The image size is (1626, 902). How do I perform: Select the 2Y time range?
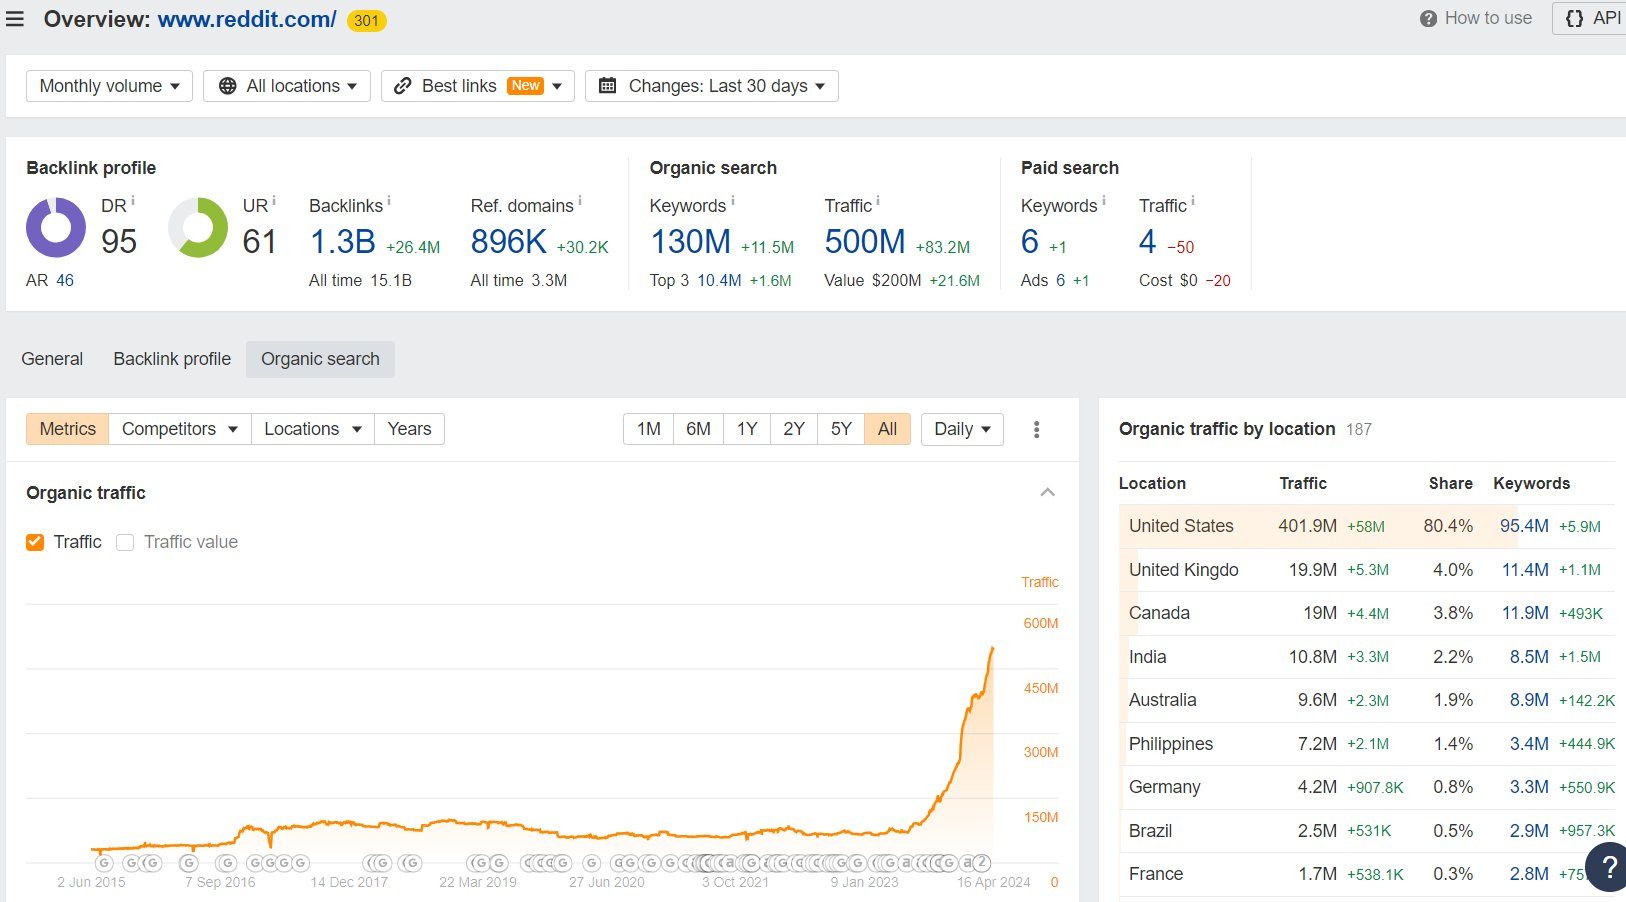tap(794, 429)
